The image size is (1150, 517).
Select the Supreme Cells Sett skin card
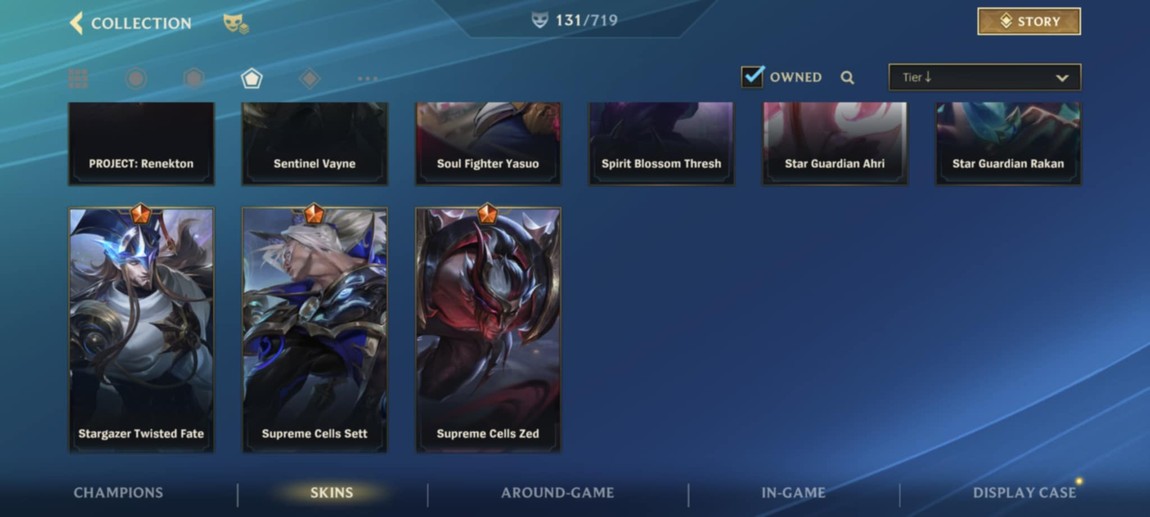point(315,330)
